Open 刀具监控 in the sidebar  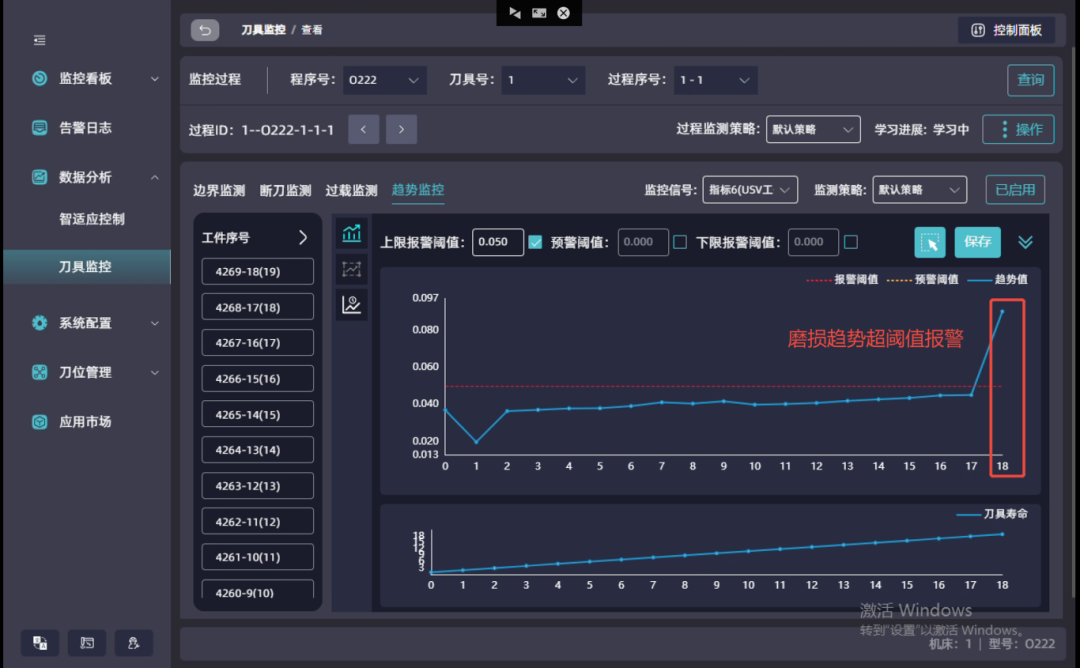click(x=87, y=267)
